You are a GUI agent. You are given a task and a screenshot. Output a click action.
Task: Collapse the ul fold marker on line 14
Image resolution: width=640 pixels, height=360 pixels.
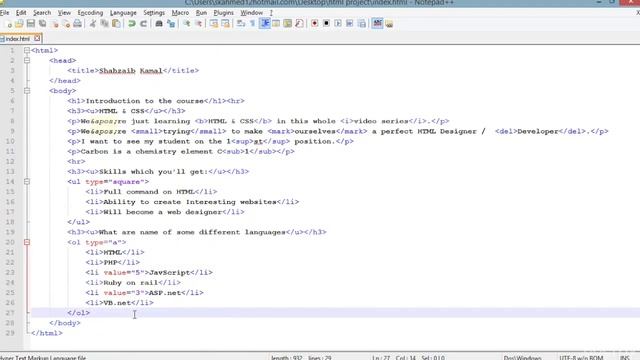(27, 181)
